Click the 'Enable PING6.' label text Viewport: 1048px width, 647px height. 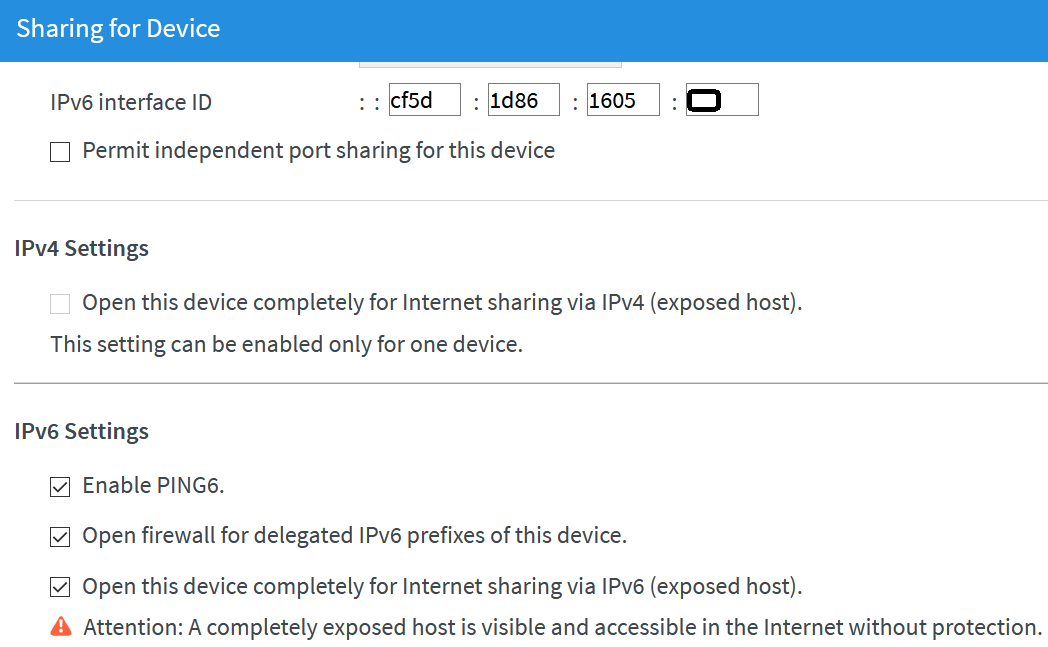click(153, 485)
